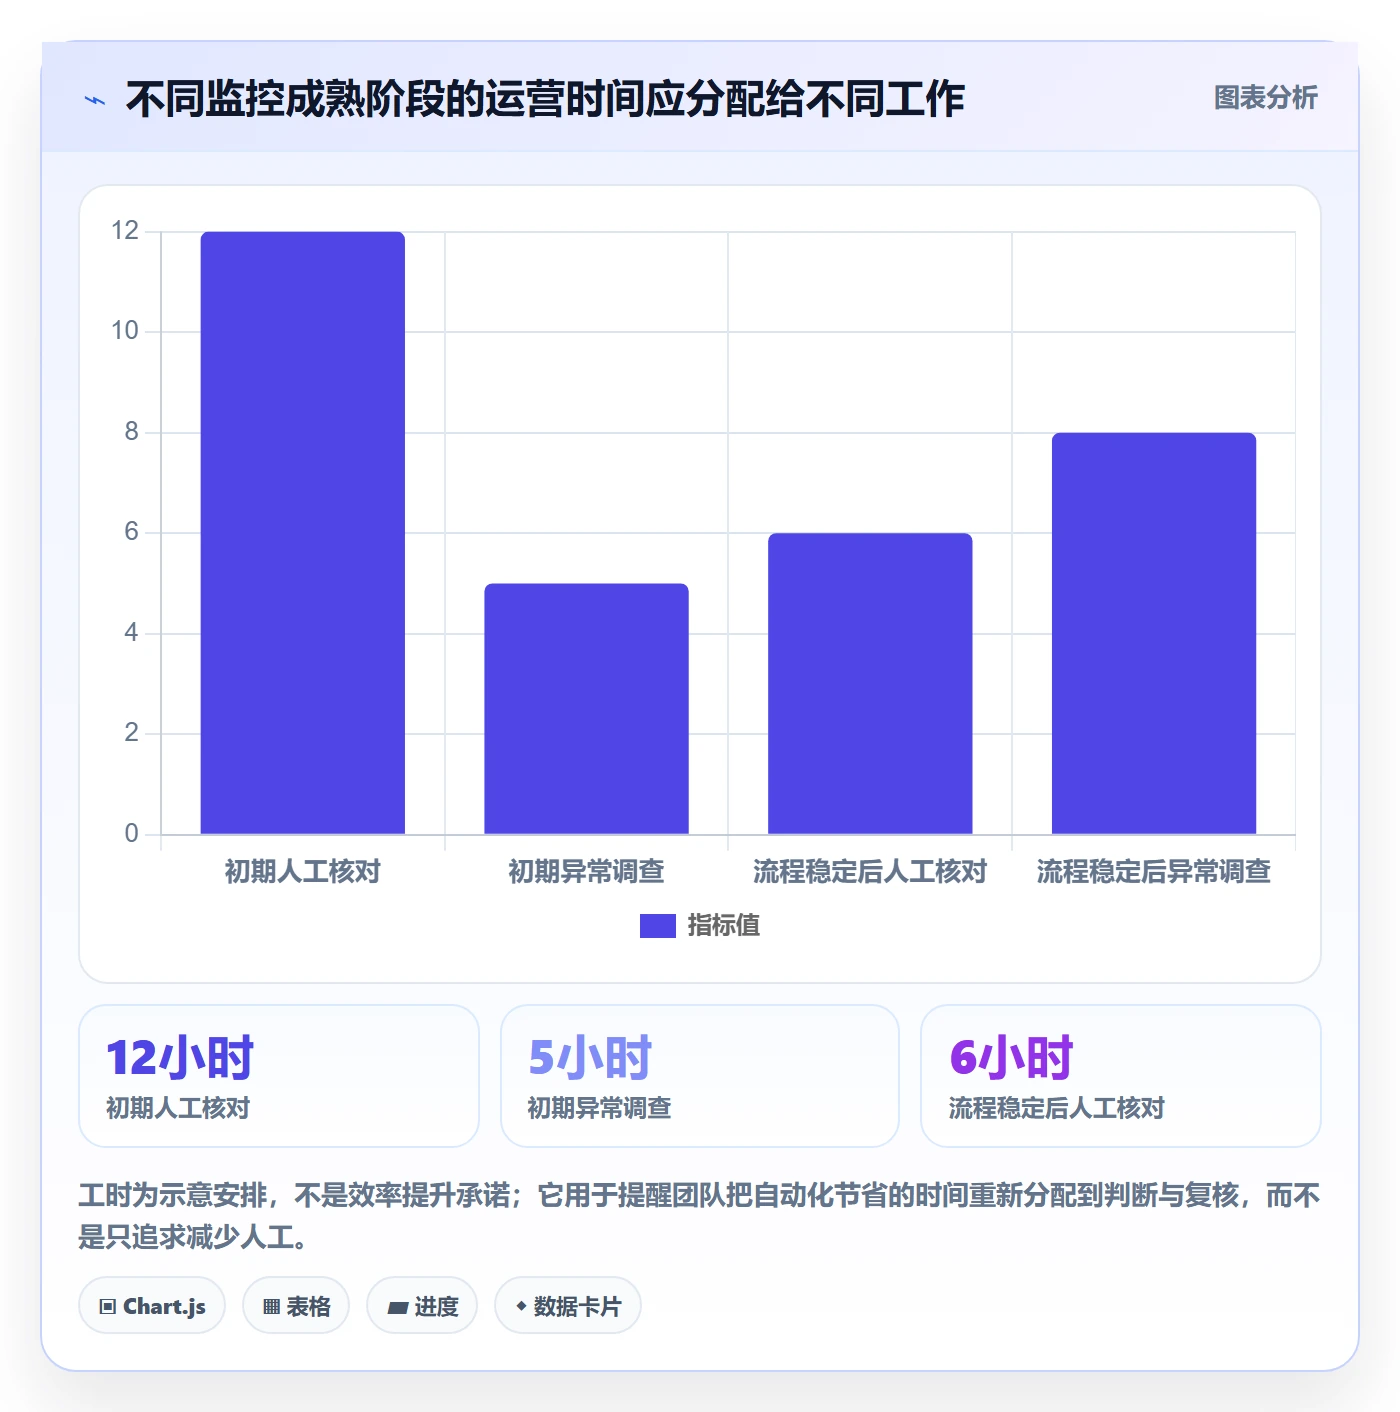1400x1412 pixels.
Task: Select the 流程稳定后异常调查 bar in chart
Action: (x=1154, y=633)
